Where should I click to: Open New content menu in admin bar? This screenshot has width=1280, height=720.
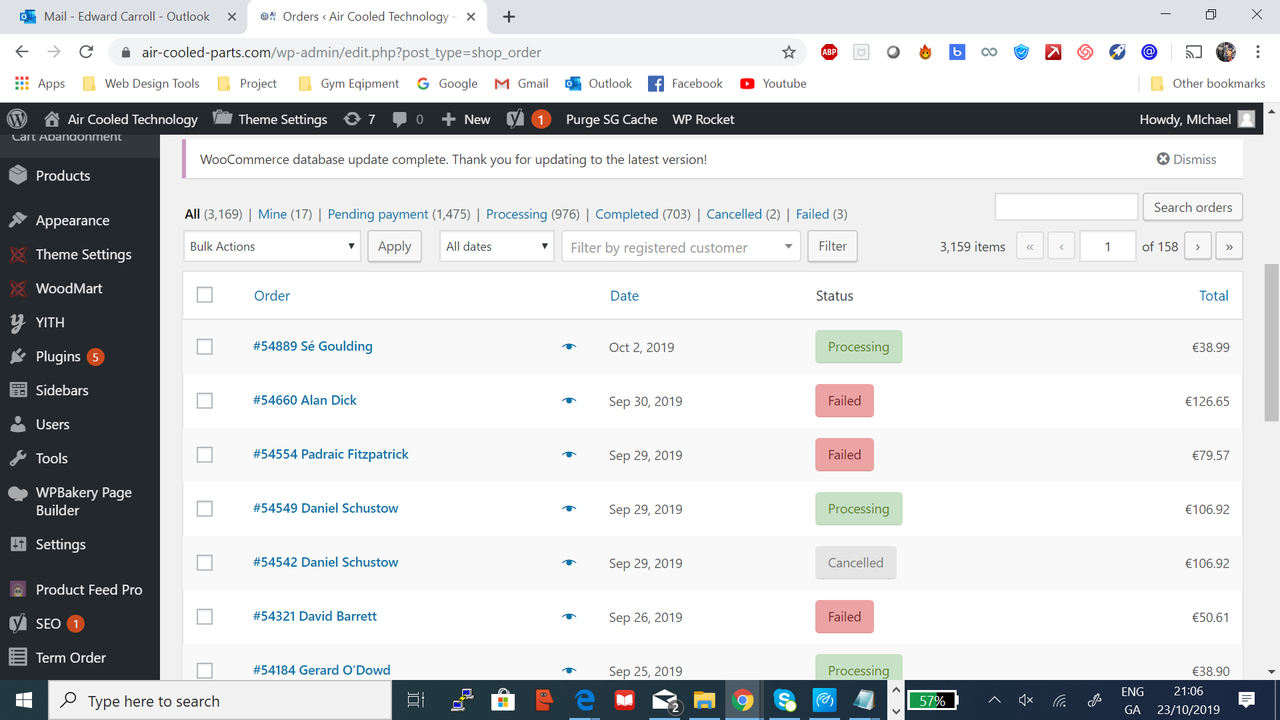(465, 119)
